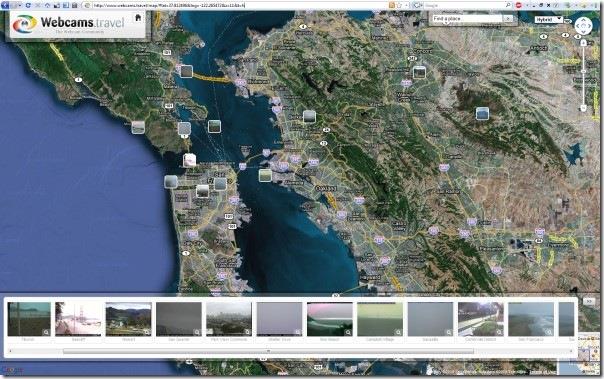604x379 pixels.
Task: Open the Golden Gate Bridge webcam thumbnail
Action: point(78,319)
